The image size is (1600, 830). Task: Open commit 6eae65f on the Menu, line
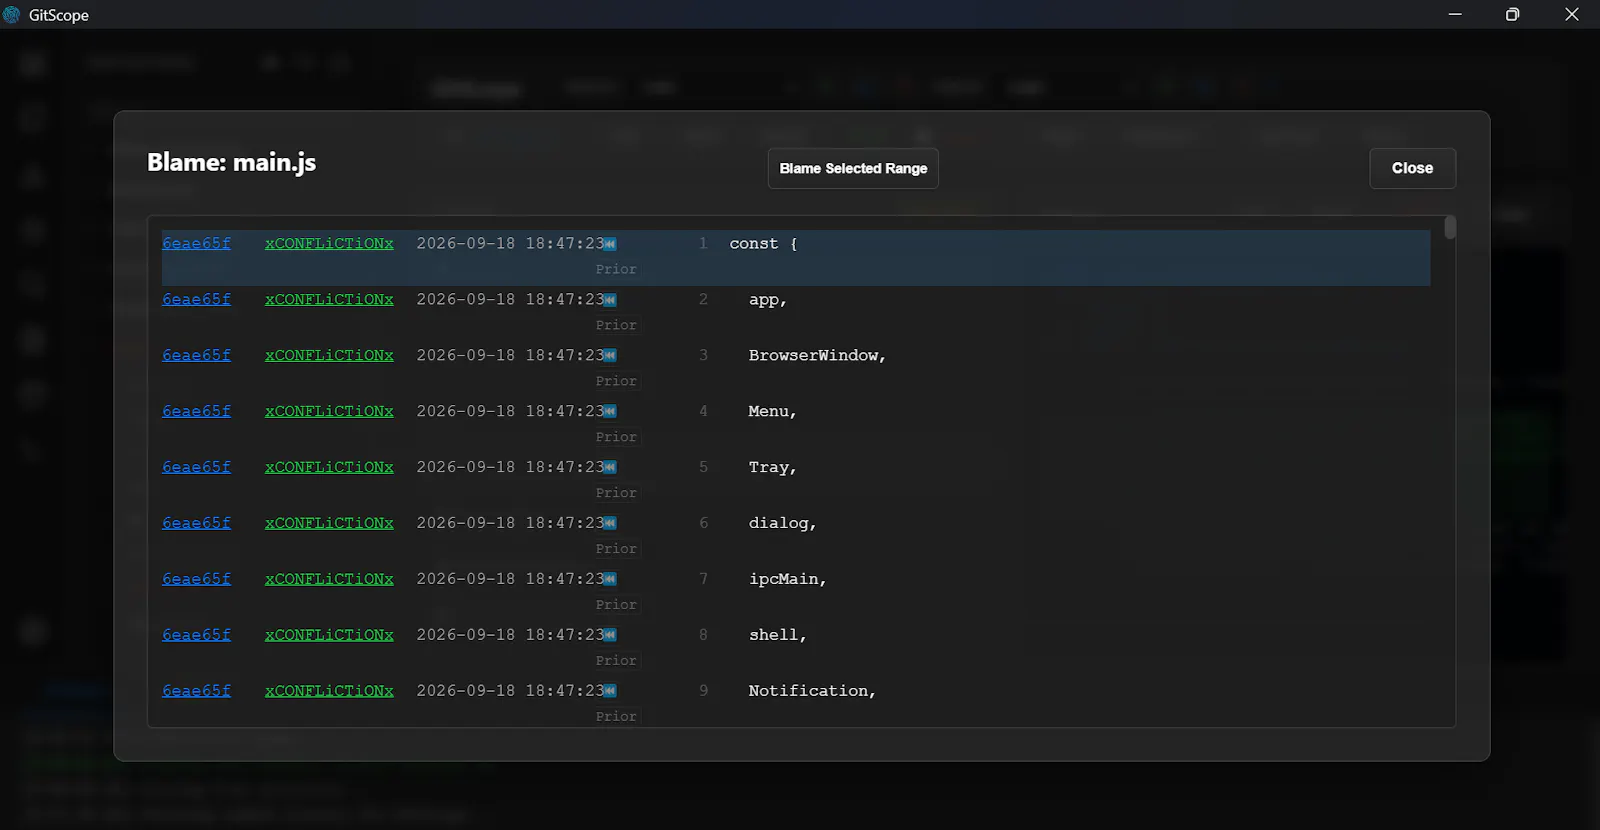(196, 411)
